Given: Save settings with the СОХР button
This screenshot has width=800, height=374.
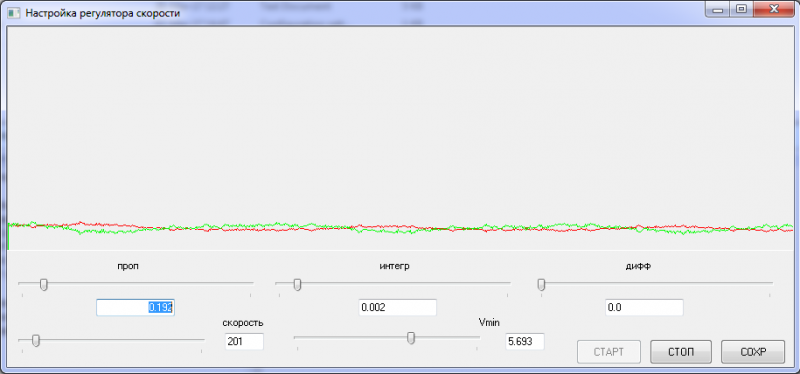Looking at the screenshot, I should (x=753, y=352).
